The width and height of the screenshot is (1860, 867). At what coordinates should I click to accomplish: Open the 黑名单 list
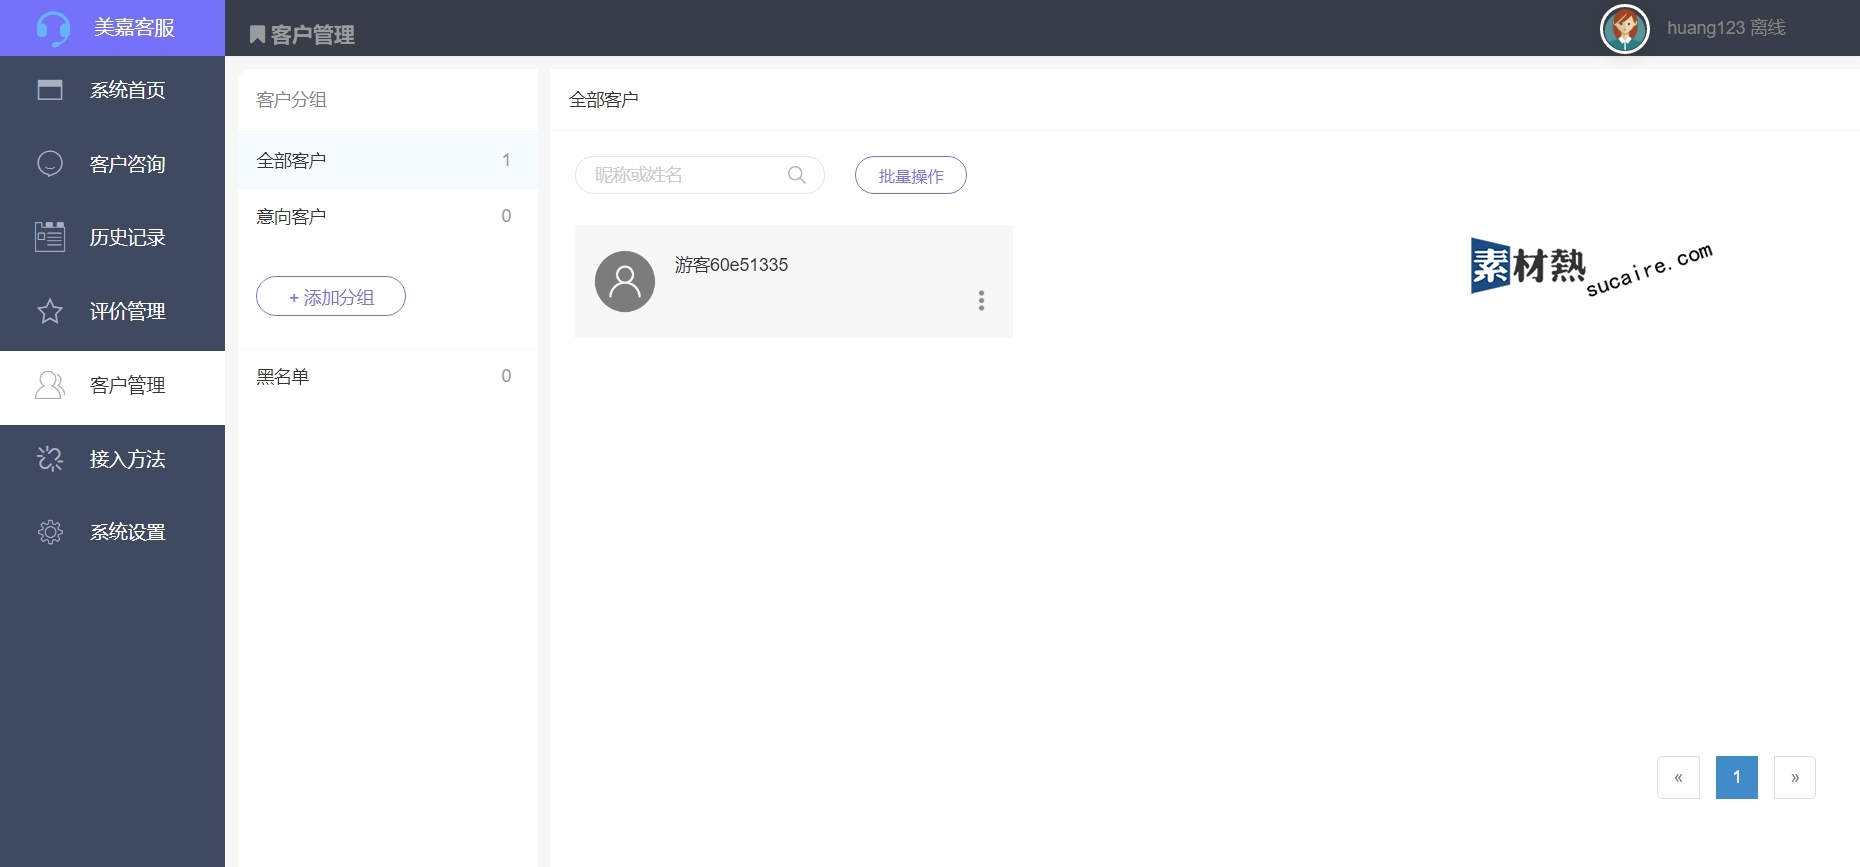tap(388, 376)
